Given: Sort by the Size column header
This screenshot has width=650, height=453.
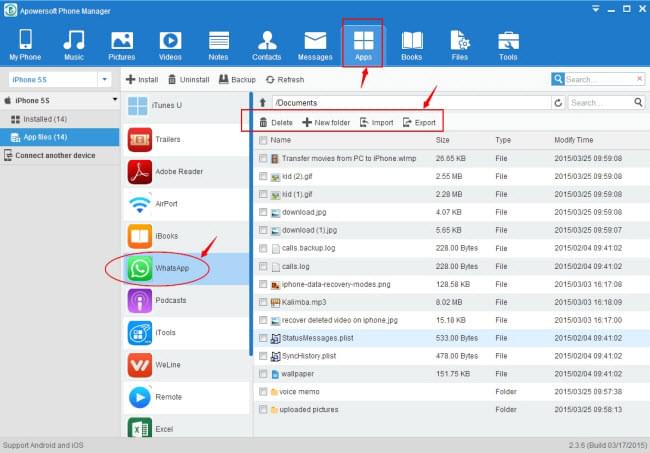Looking at the screenshot, I should click(442, 140).
